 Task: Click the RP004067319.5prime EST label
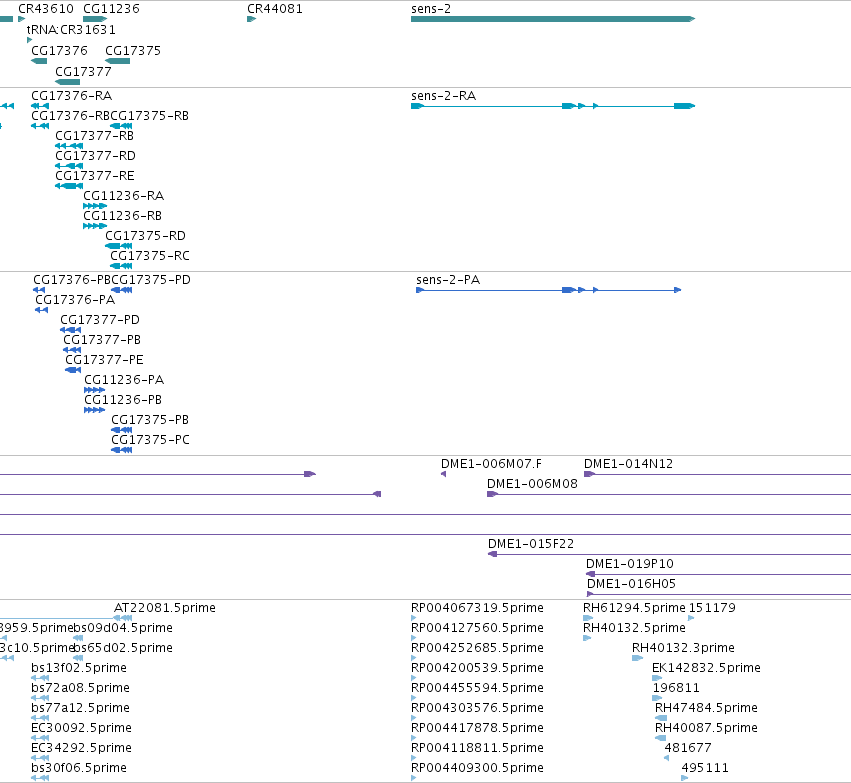click(478, 608)
